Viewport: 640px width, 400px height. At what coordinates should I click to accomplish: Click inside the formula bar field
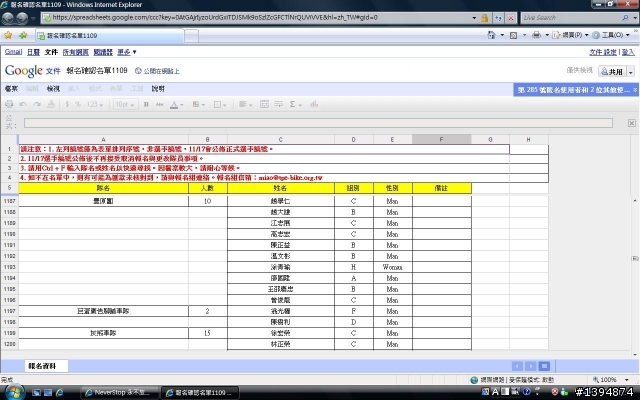pyautogui.click(x=318, y=123)
